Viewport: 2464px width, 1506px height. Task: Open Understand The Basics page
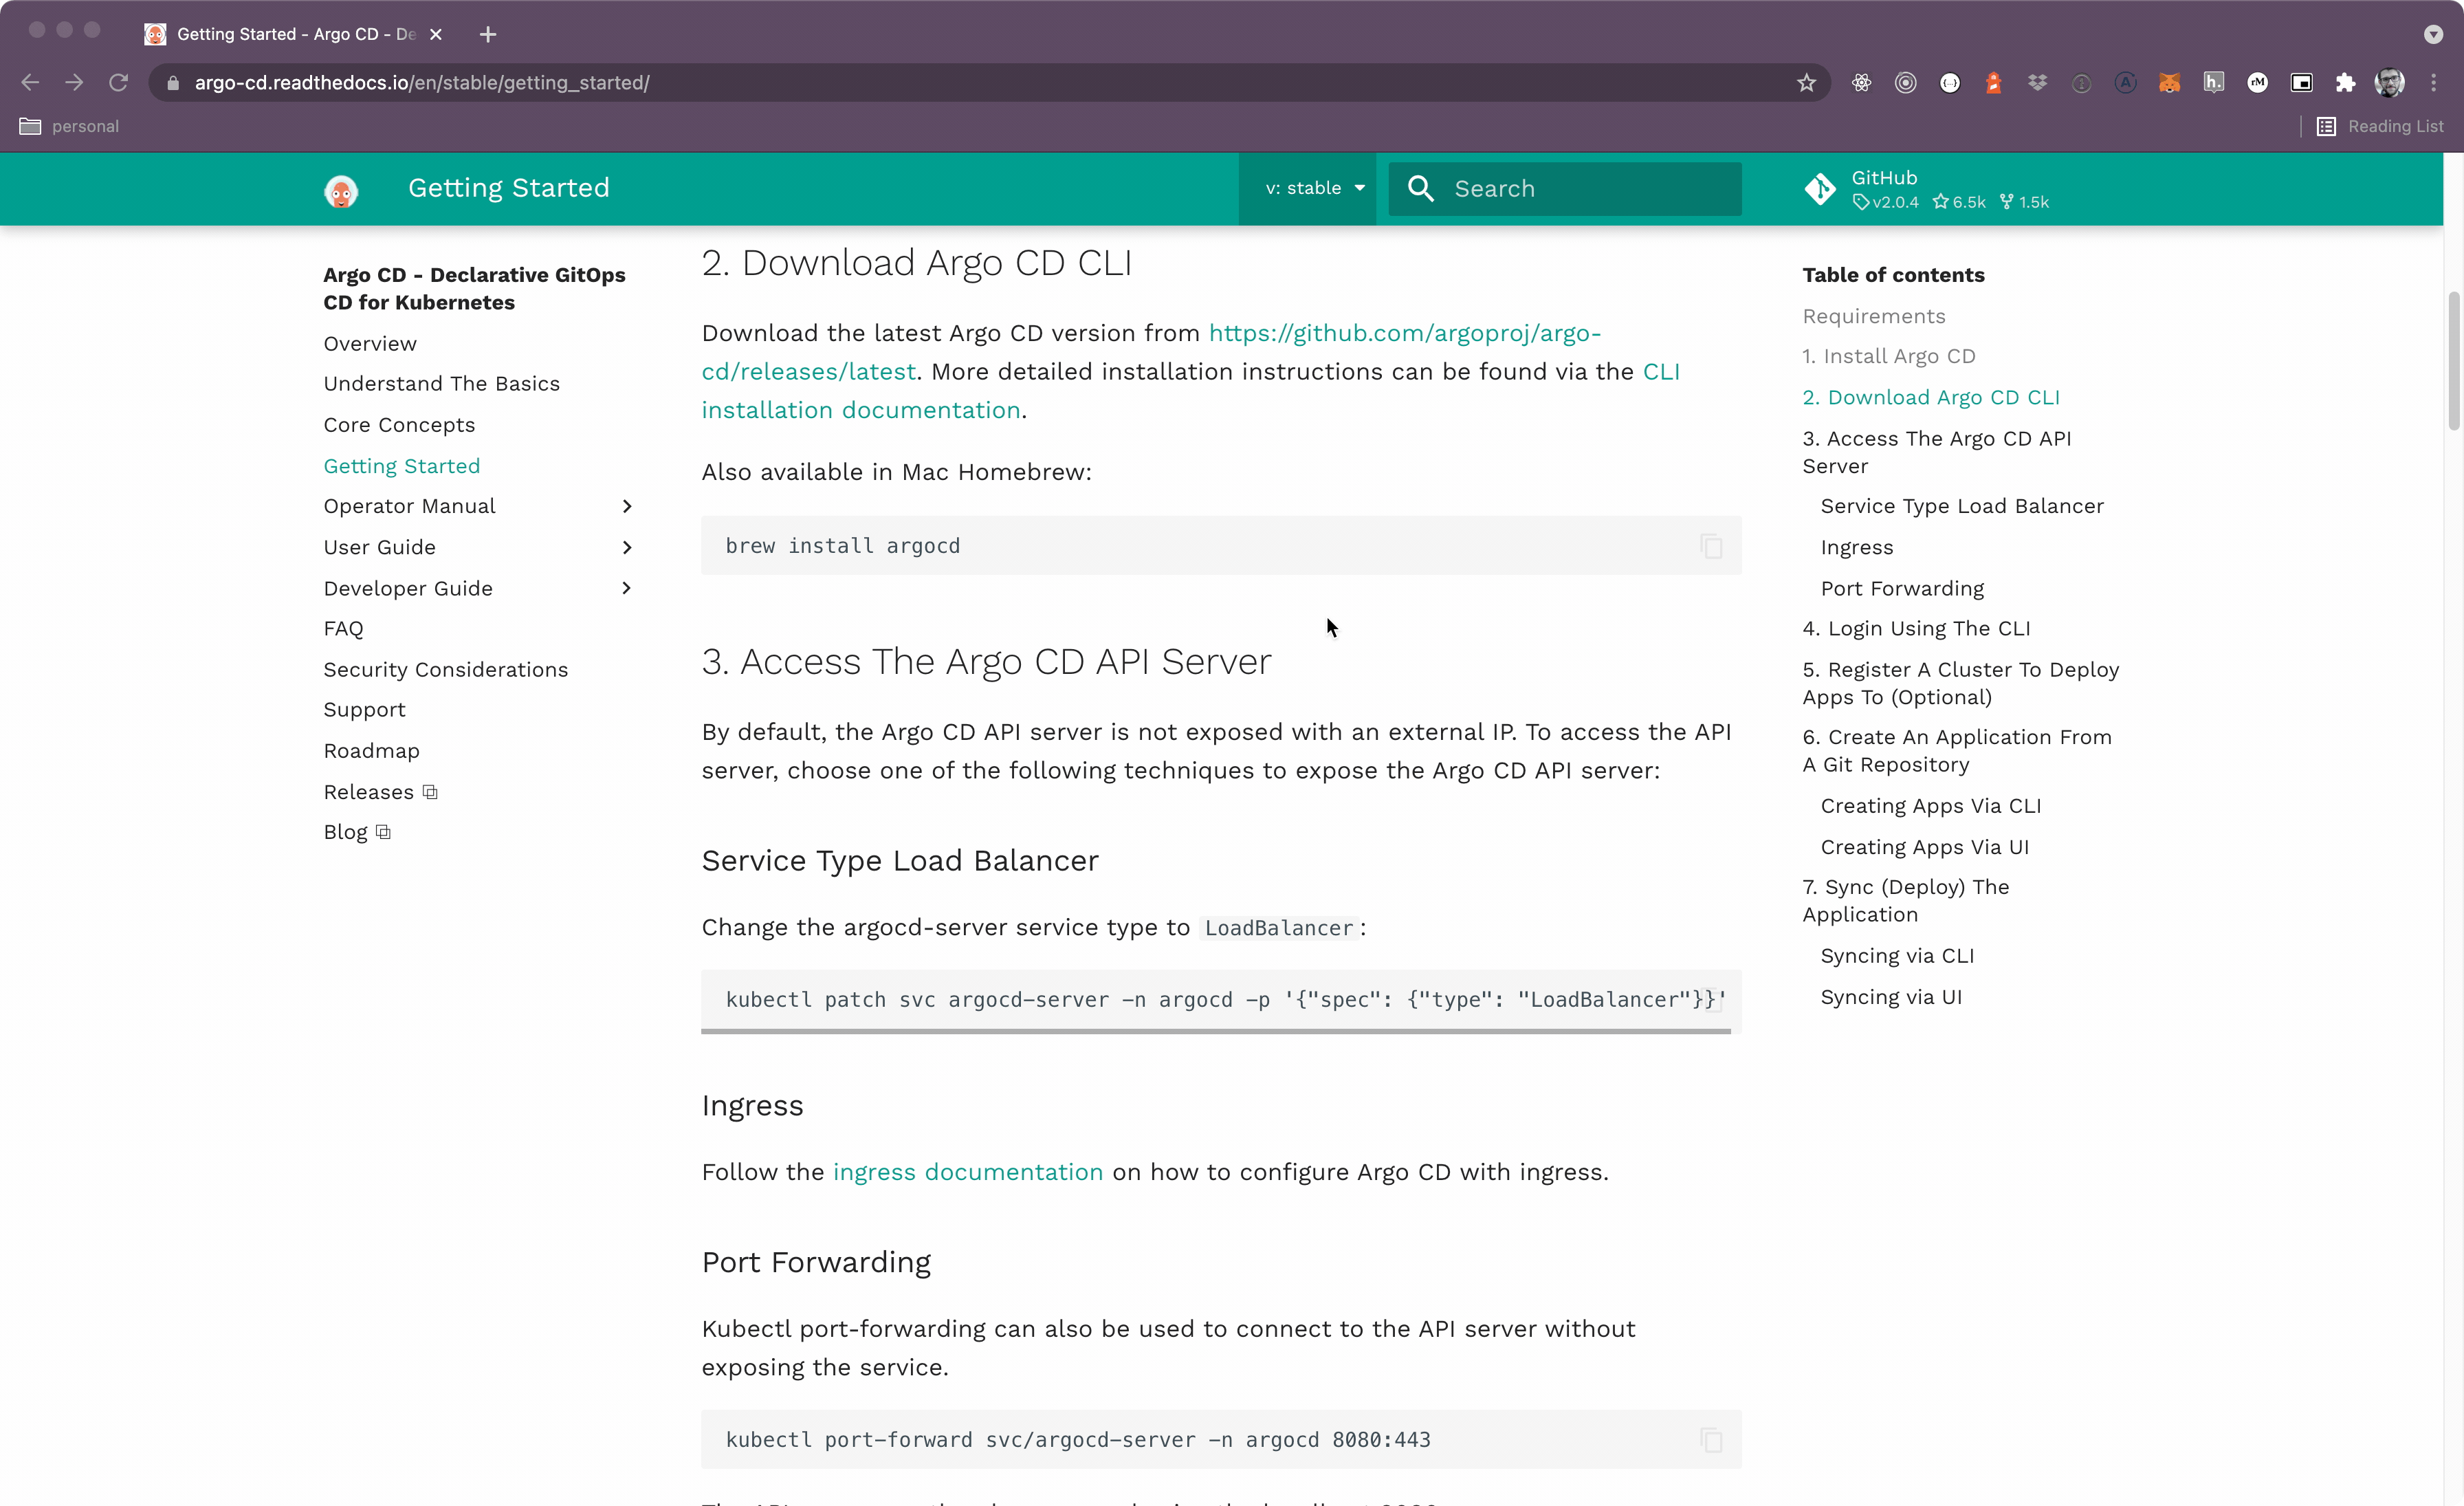click(x=441, y=384)
